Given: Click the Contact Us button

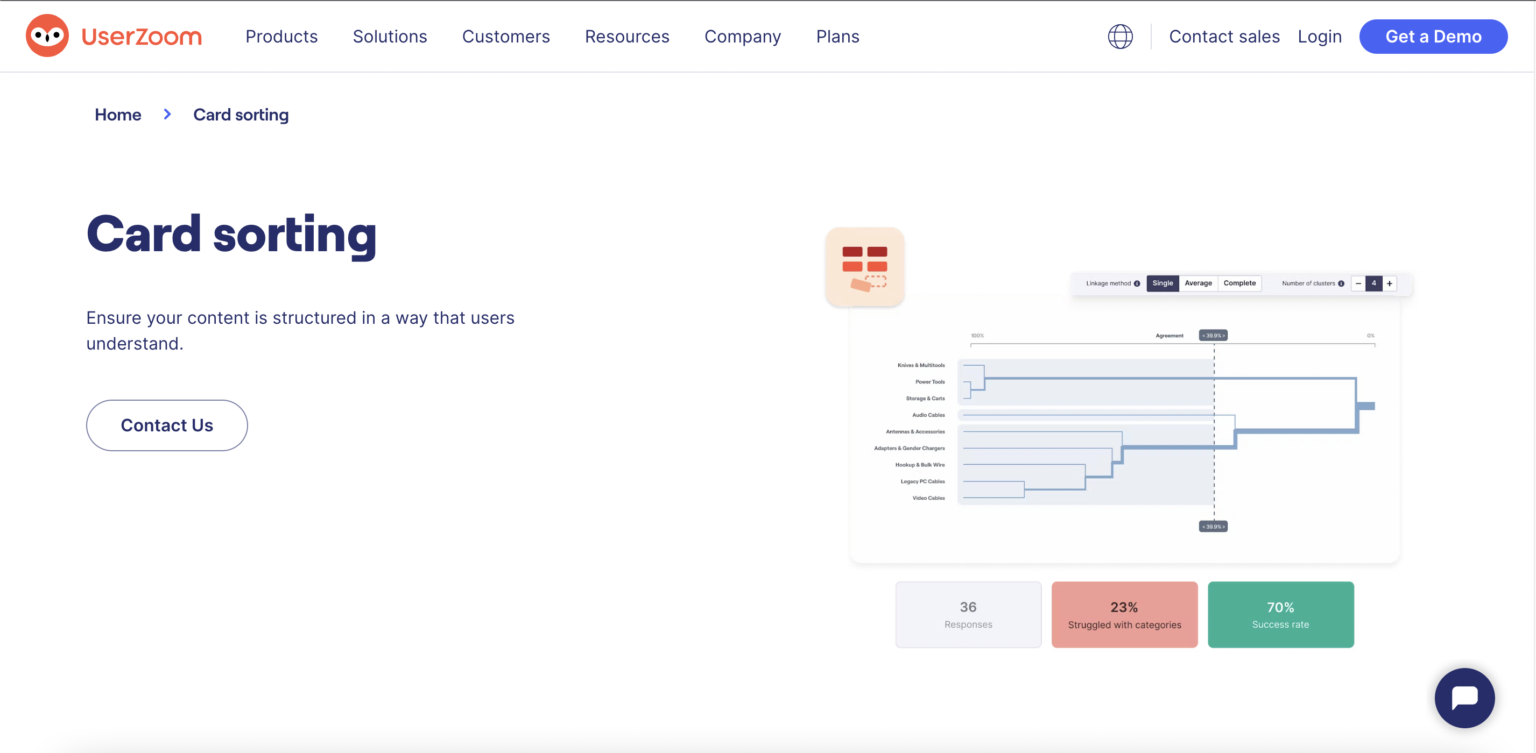Looking at the screenshot, I should click(x=166, y=425).
